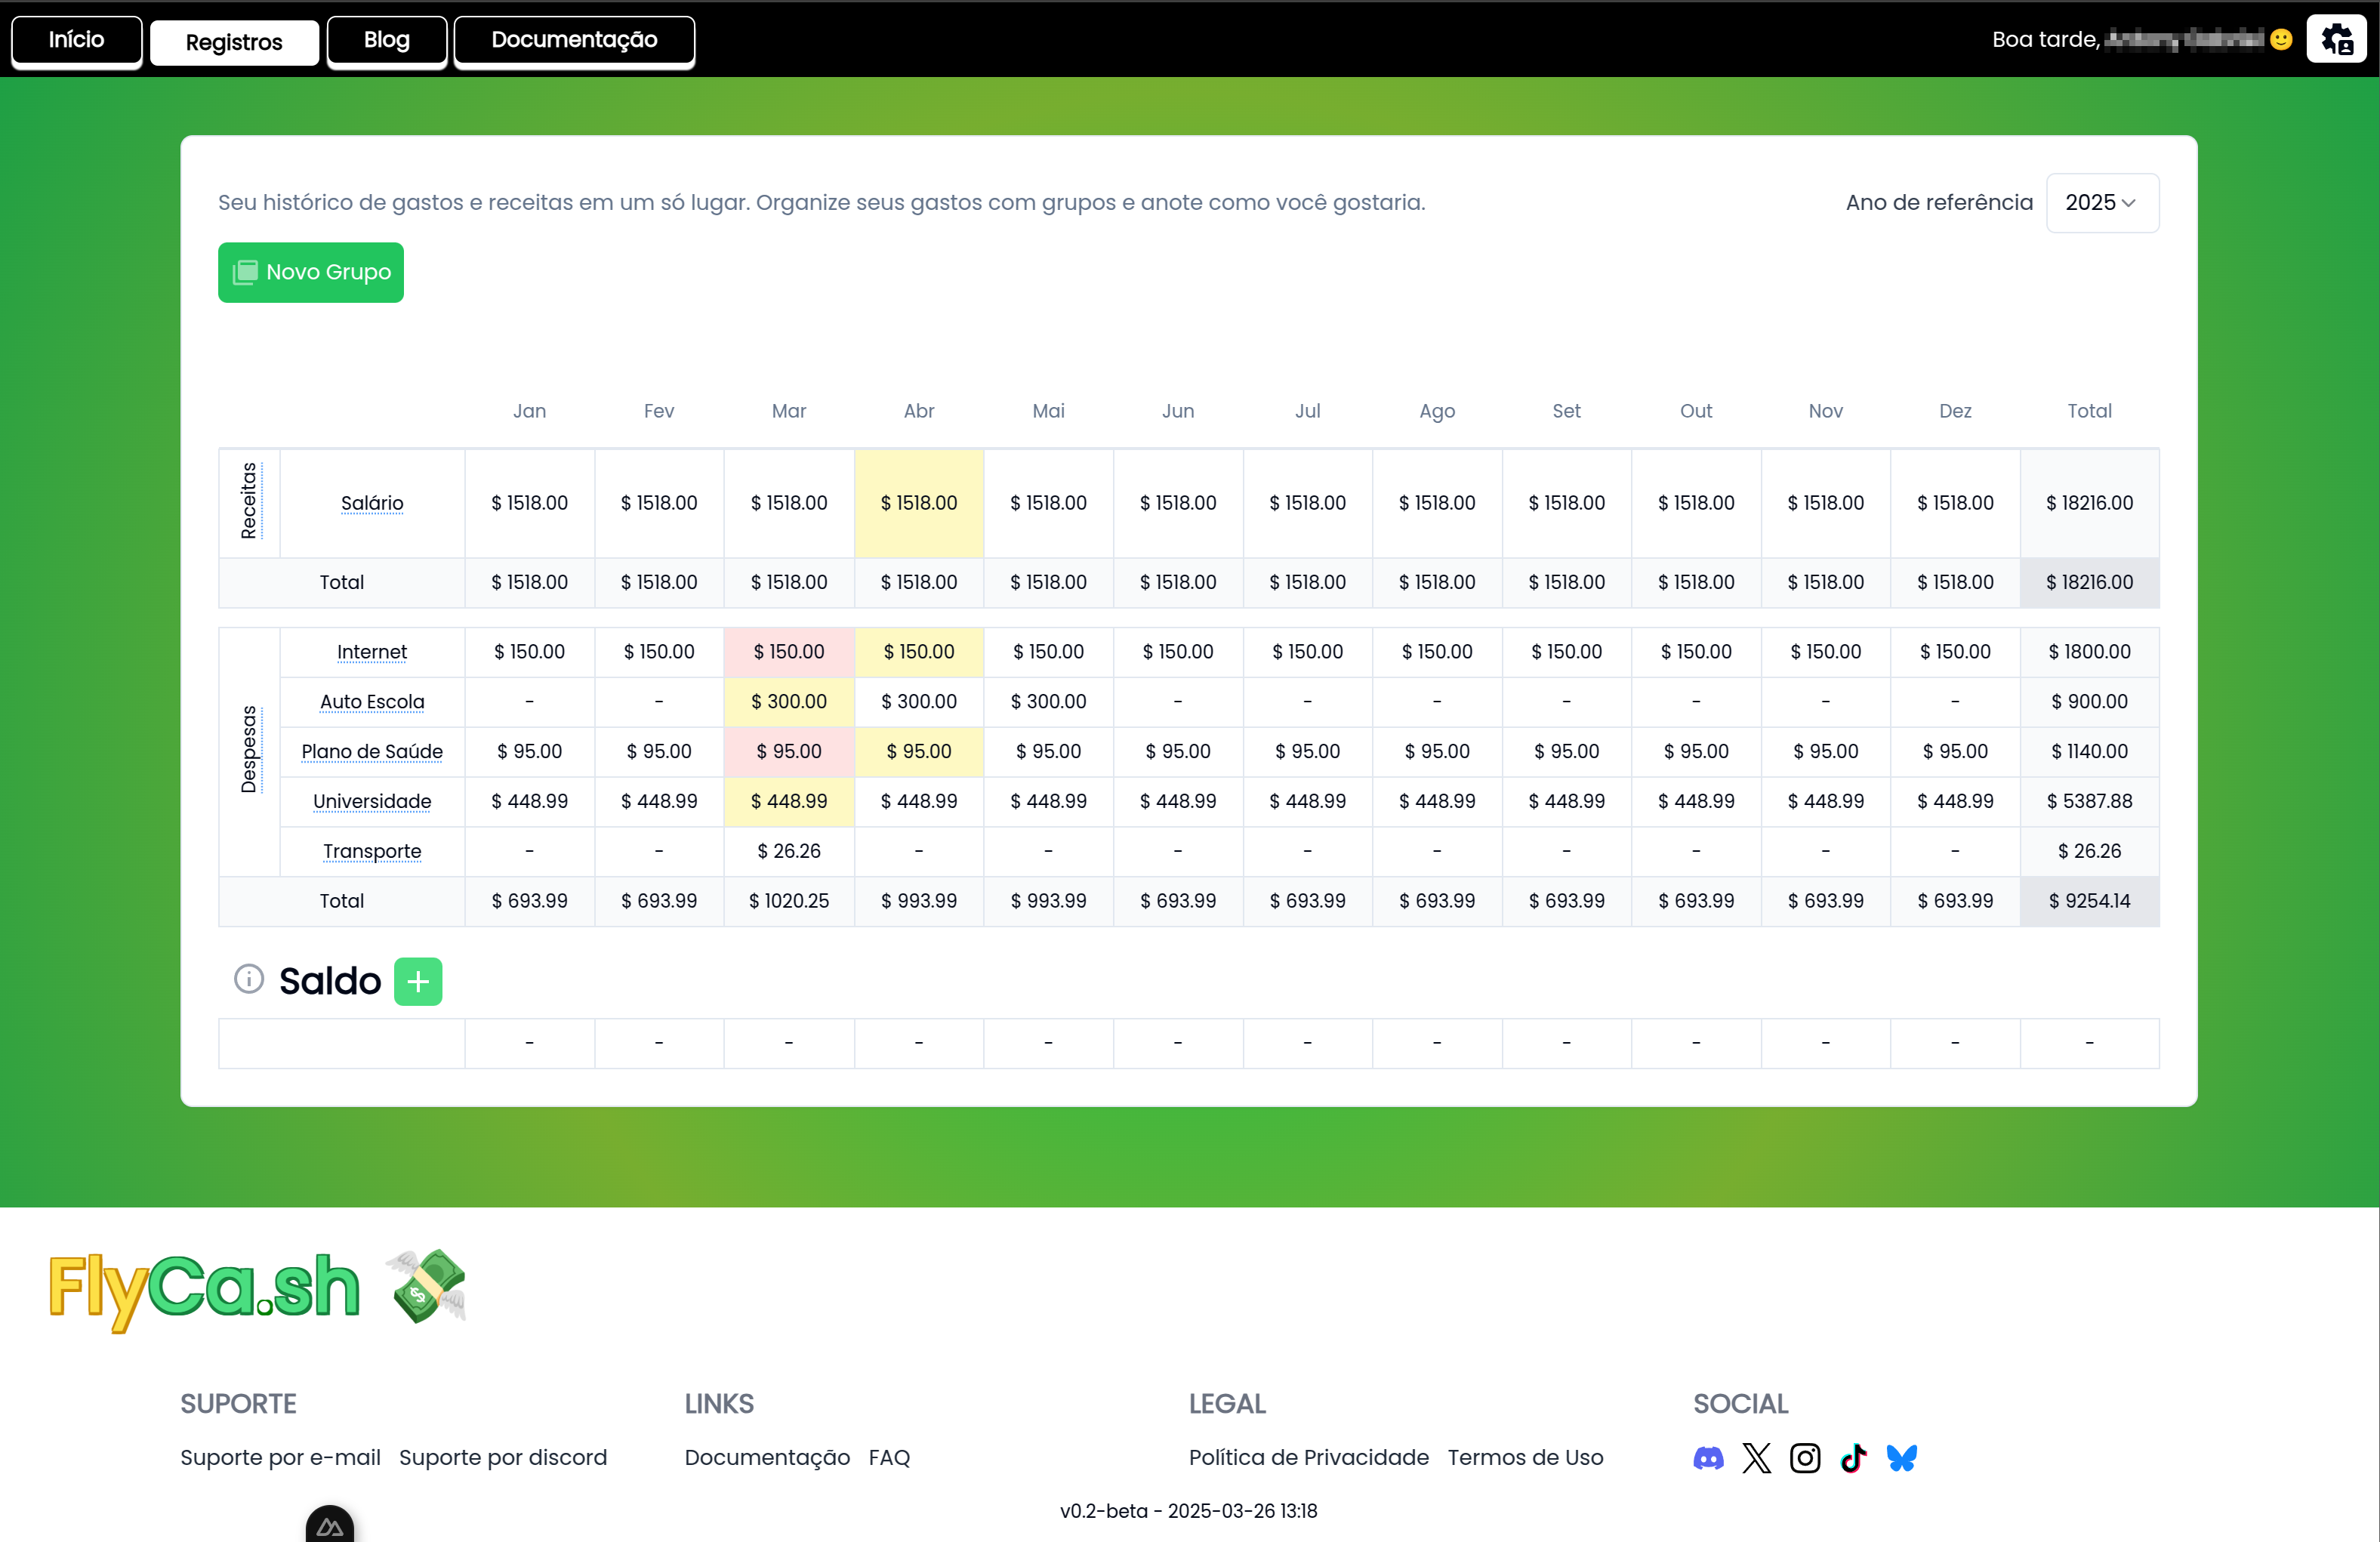Open the Bluesky butterfly icon
The image size is (2380, 1542).
click(x=1901, y=1458)
